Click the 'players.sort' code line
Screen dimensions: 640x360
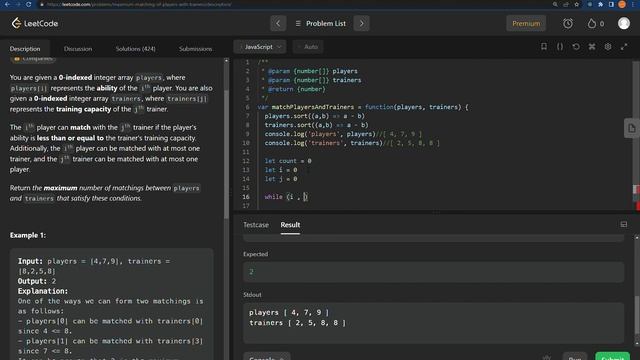(x=314, y=116)
